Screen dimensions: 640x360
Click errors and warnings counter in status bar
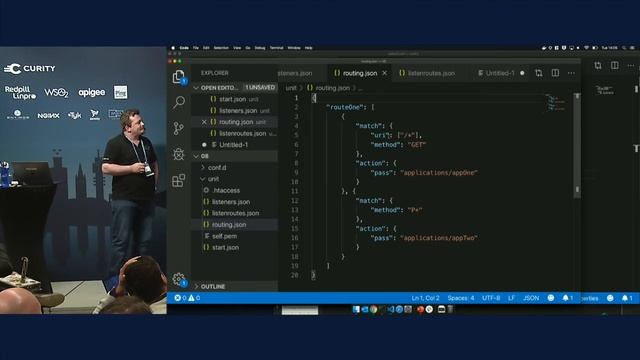tap(187, 298)
